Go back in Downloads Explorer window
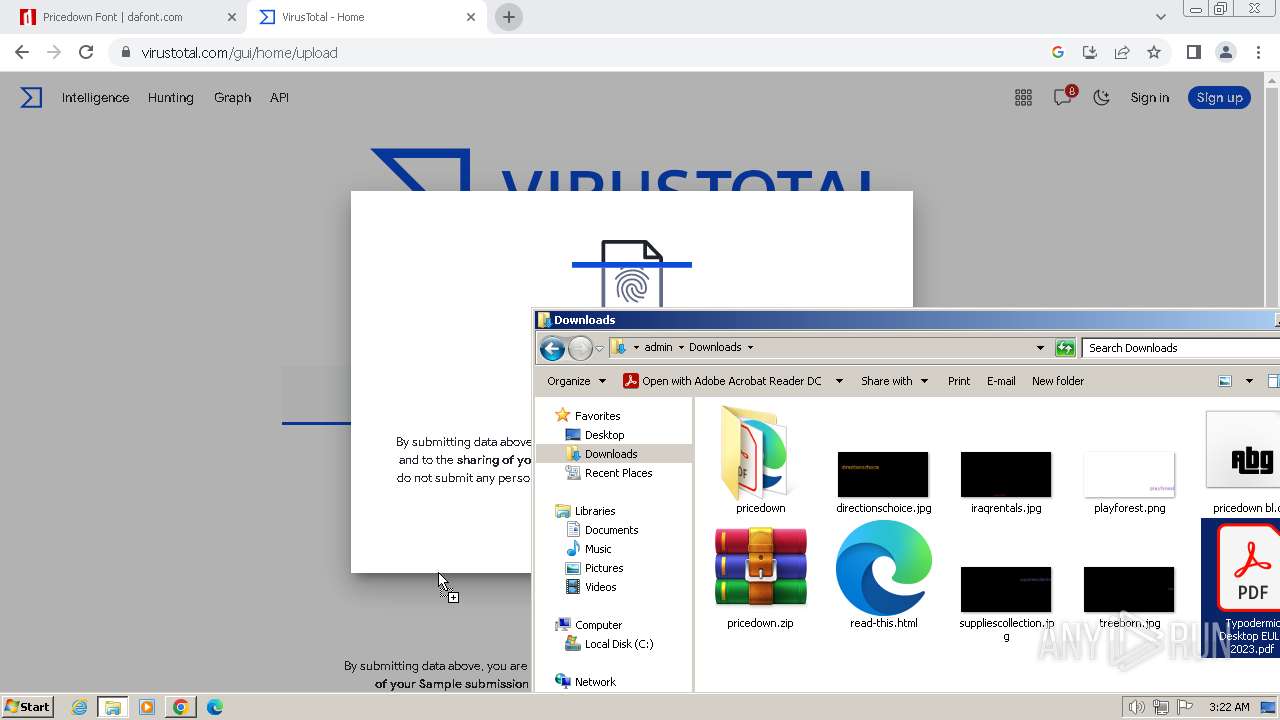 pyautogui.click(x=552, y=348)
